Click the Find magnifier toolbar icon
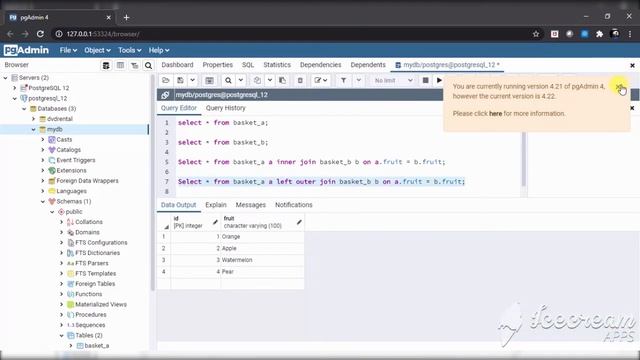Screen dimensions: 640x360 click(228, 80)
